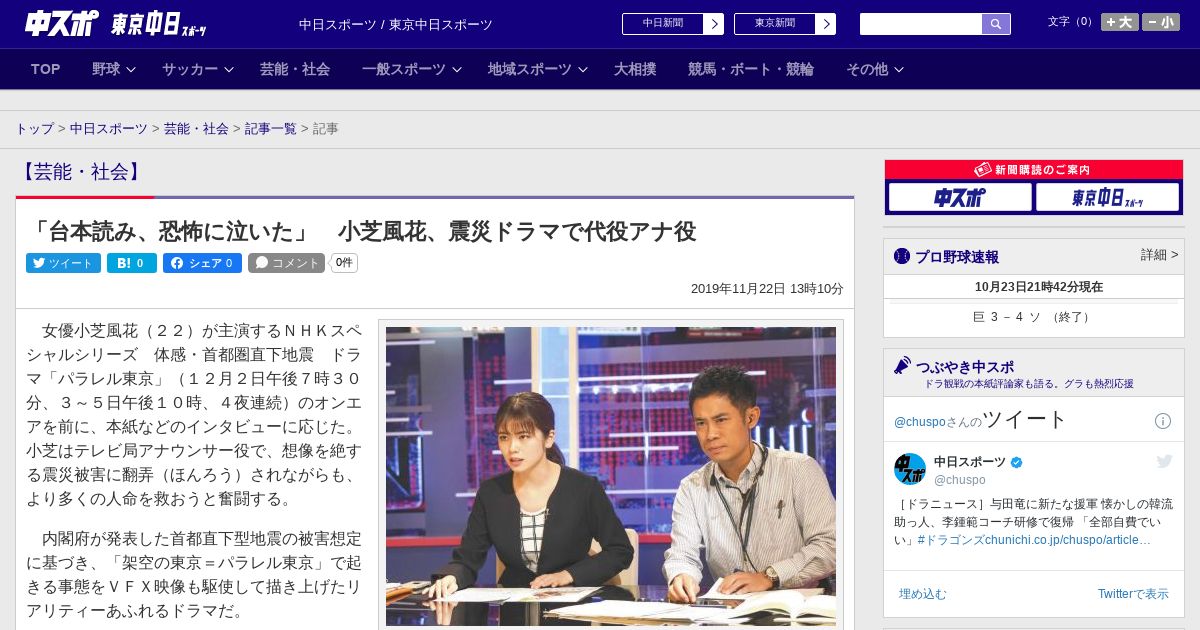Click the arrow beside 中日新聞

coord(714,24)
